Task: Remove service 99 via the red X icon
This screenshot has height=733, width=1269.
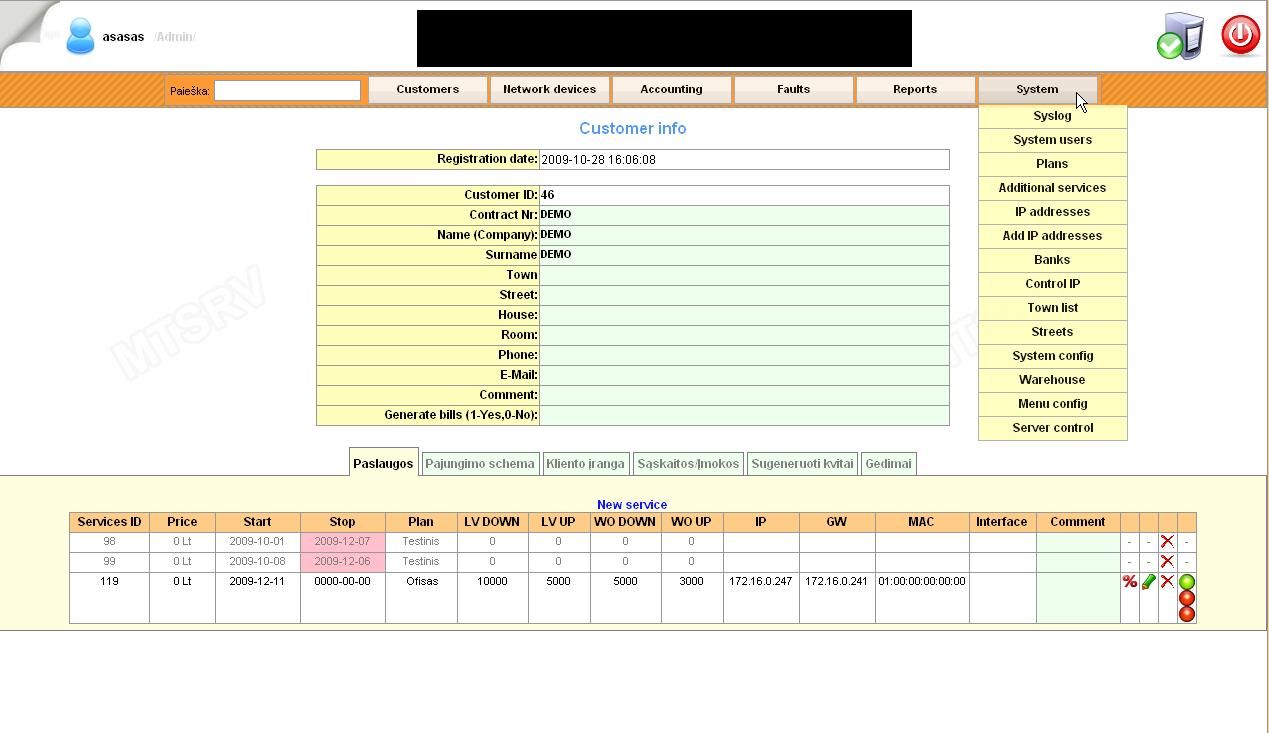Action: pos(1167,561)
